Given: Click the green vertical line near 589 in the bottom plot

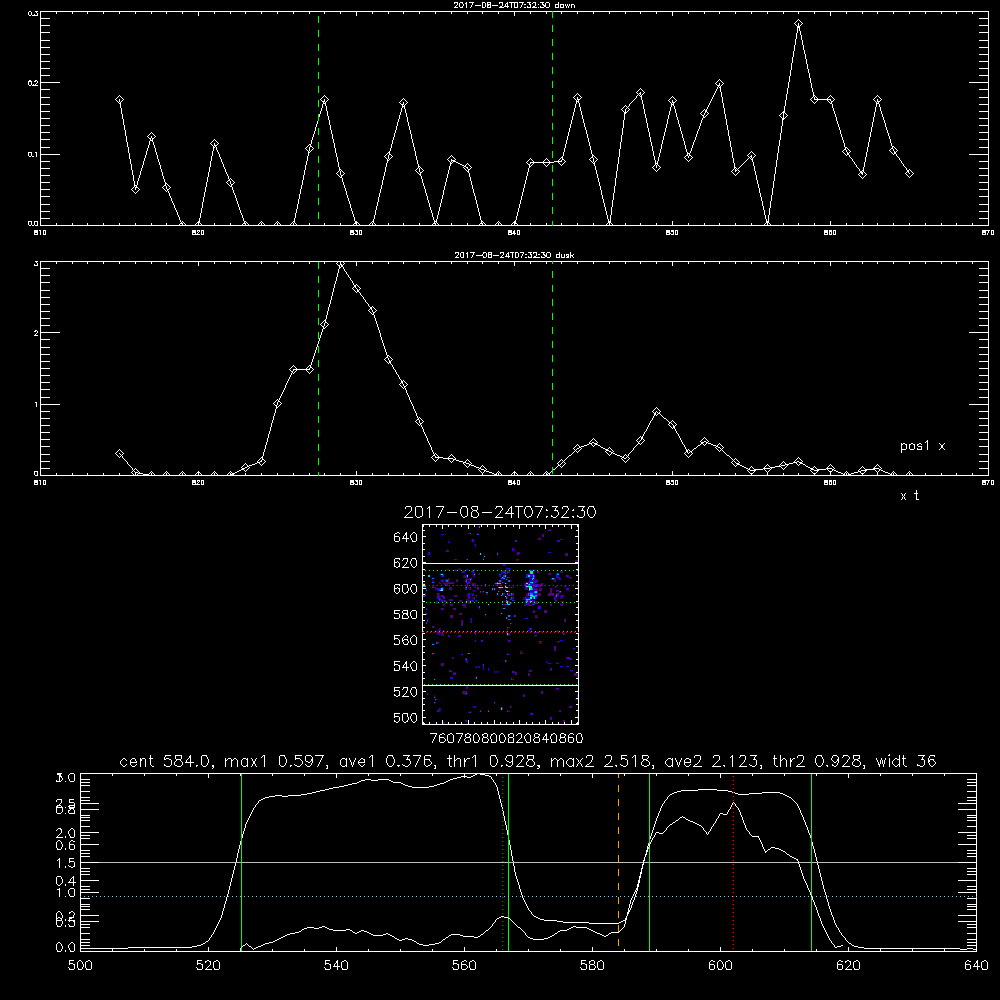Looking at the screenshot, I should tap(649, 862).
